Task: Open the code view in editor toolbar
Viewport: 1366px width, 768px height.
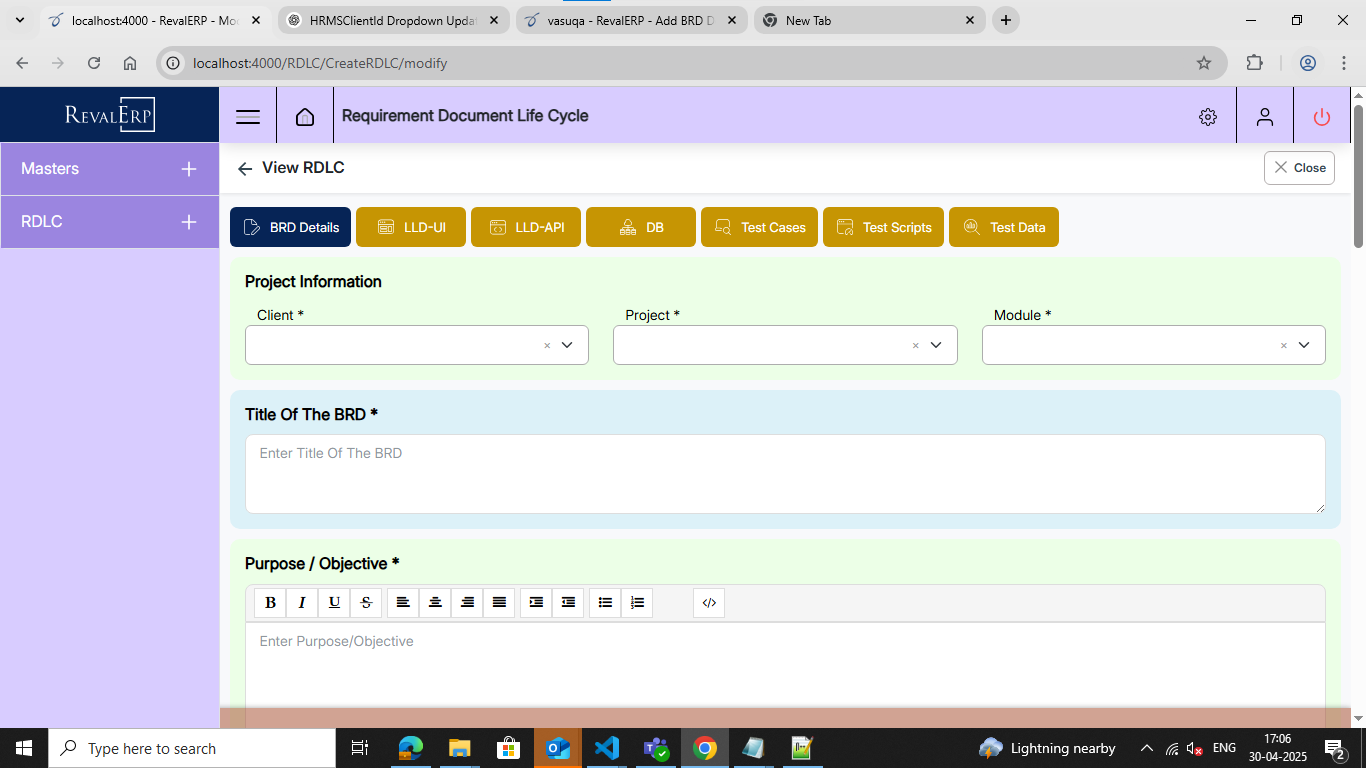Action: pos(709,603)
